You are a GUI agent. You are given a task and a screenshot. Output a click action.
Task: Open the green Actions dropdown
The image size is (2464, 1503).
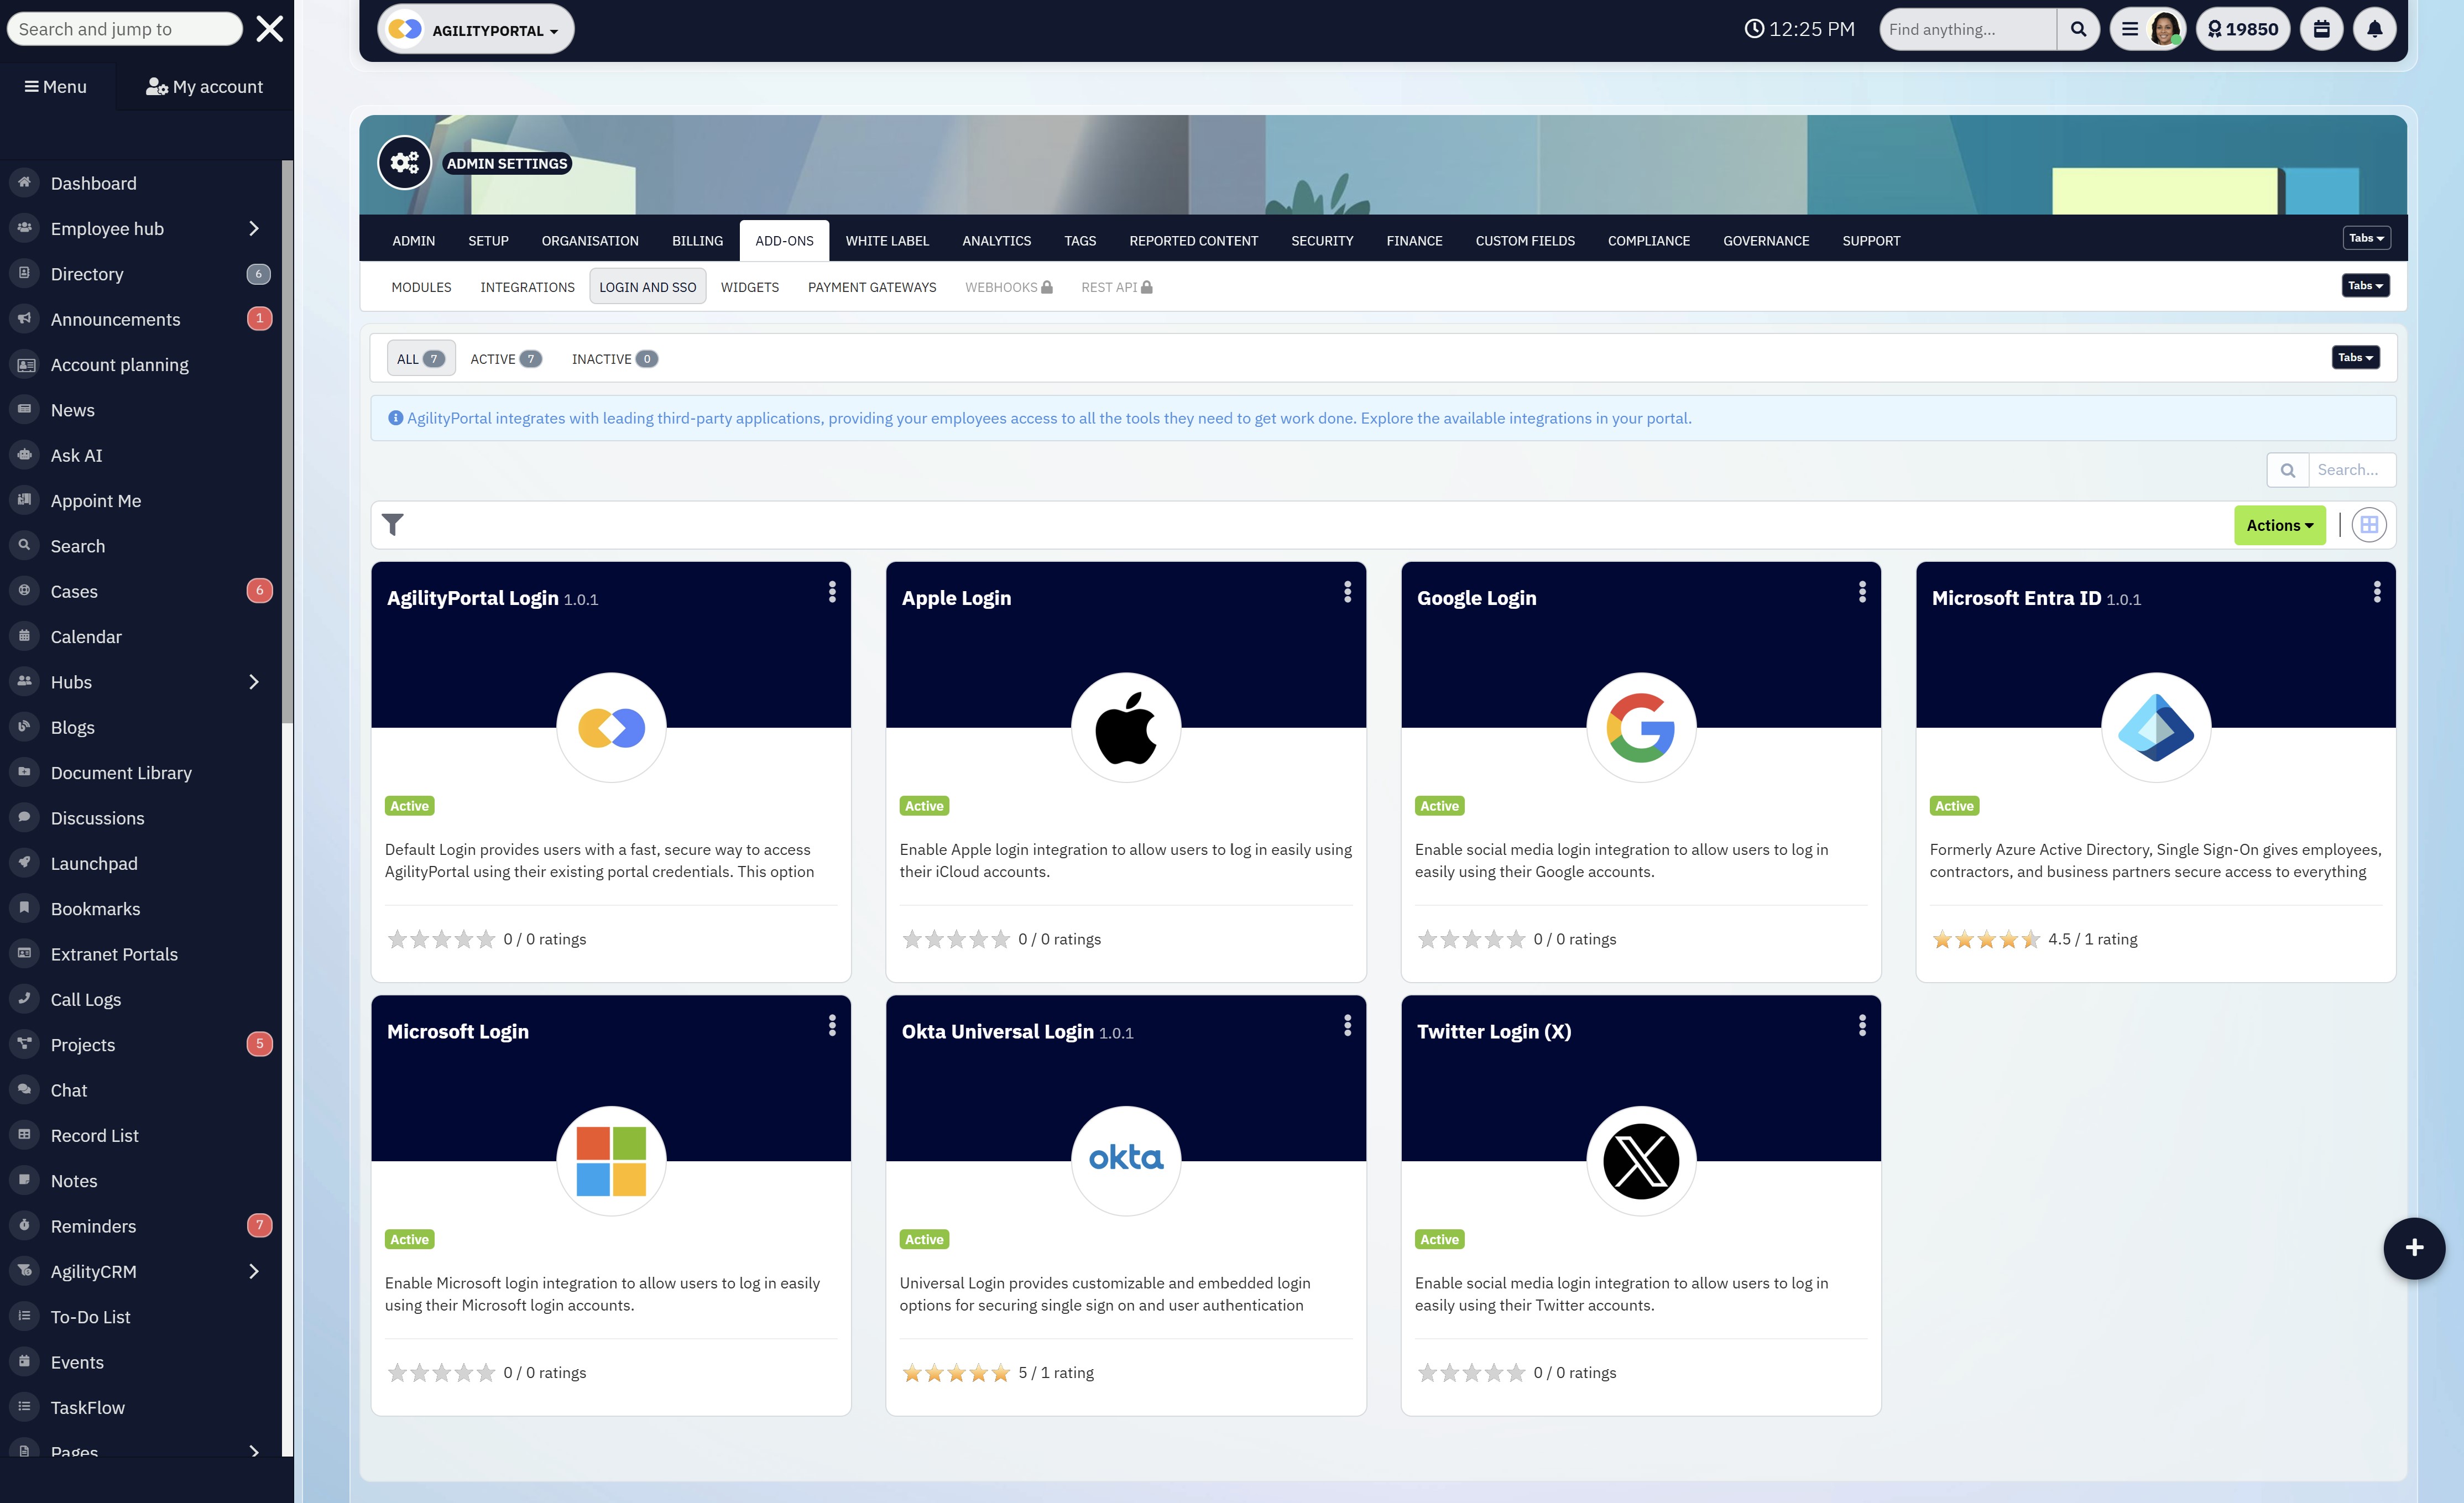tap(2279, 525)
